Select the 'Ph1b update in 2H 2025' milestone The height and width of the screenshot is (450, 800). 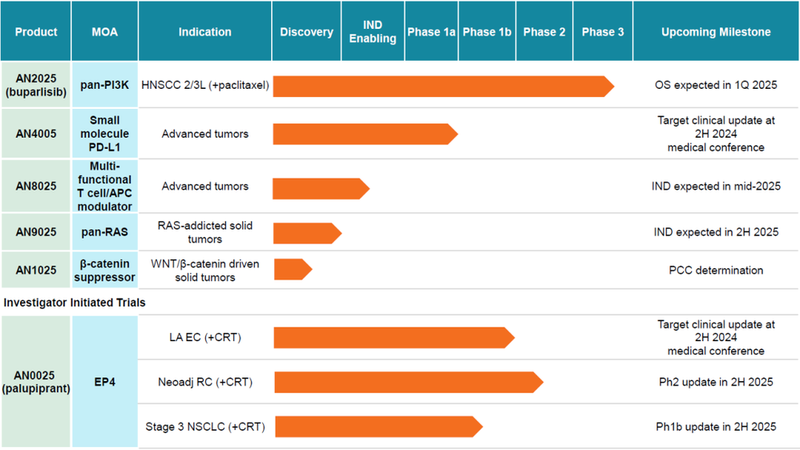[x=716, y=427]
